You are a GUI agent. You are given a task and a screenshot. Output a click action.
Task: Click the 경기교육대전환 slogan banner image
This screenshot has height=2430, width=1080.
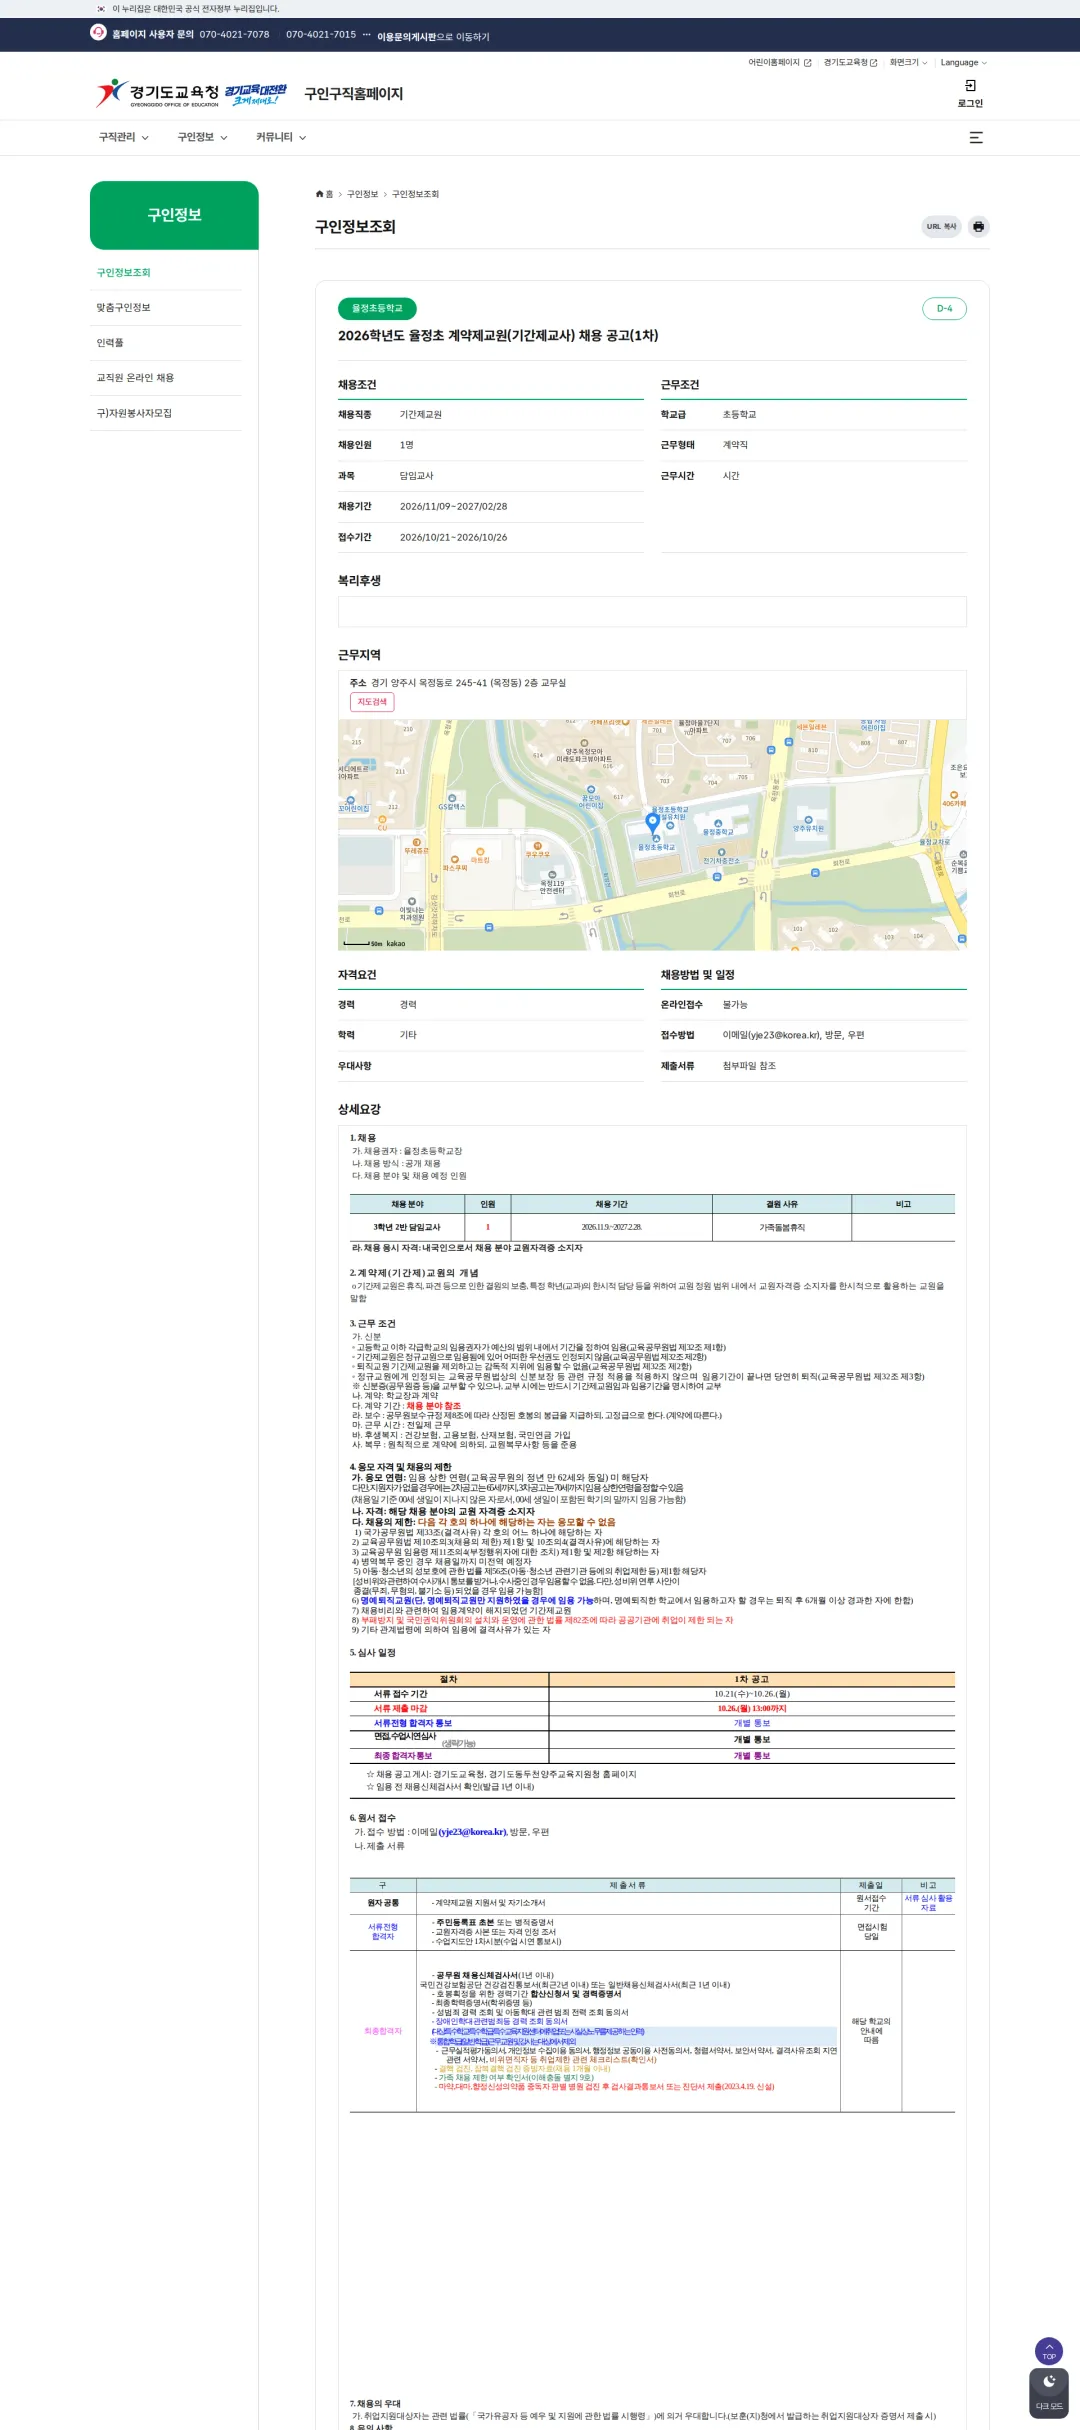255,94
